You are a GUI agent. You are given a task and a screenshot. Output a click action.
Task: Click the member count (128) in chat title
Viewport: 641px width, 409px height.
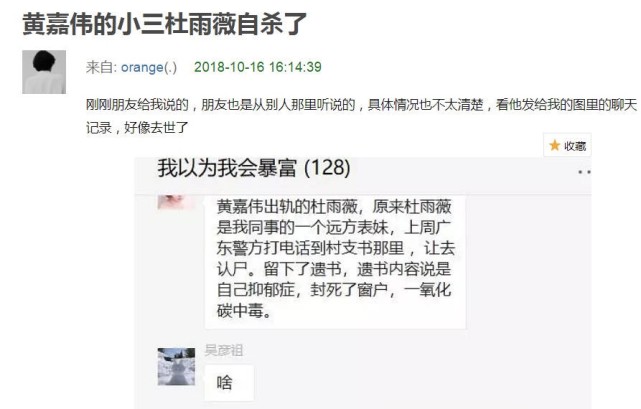pos(327,168)
